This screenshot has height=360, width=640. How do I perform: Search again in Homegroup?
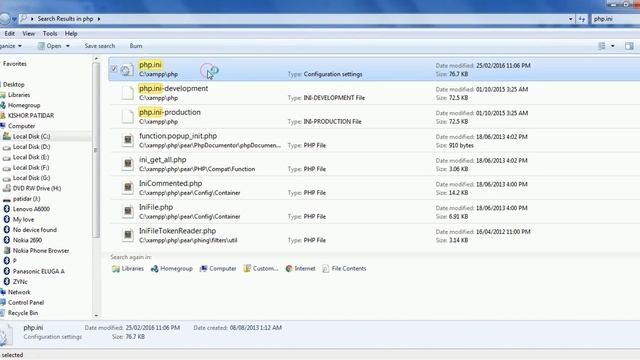tap(172, 269)
